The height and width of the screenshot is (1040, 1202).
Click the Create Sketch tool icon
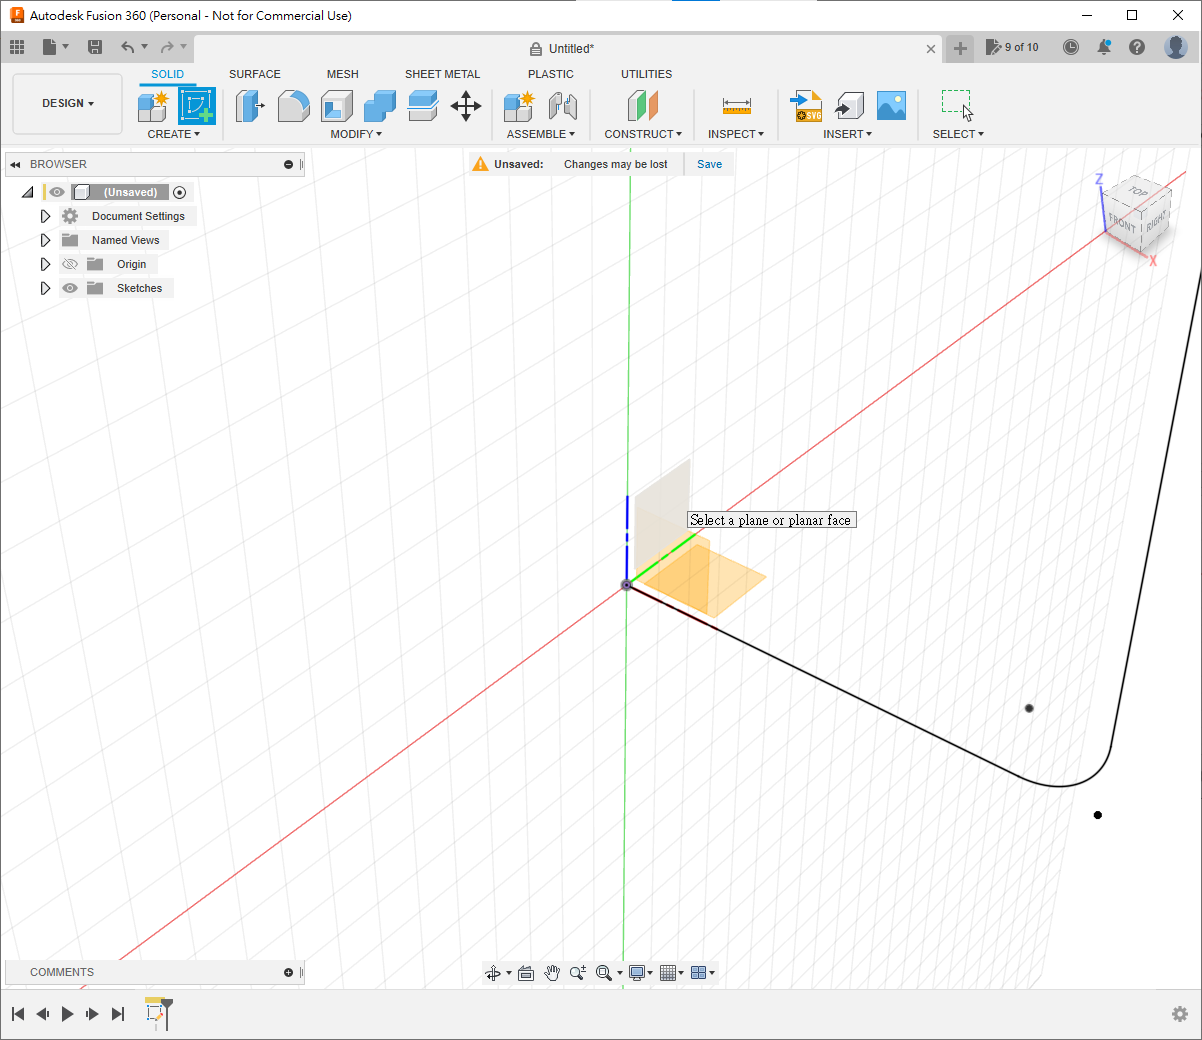[196, 105]
